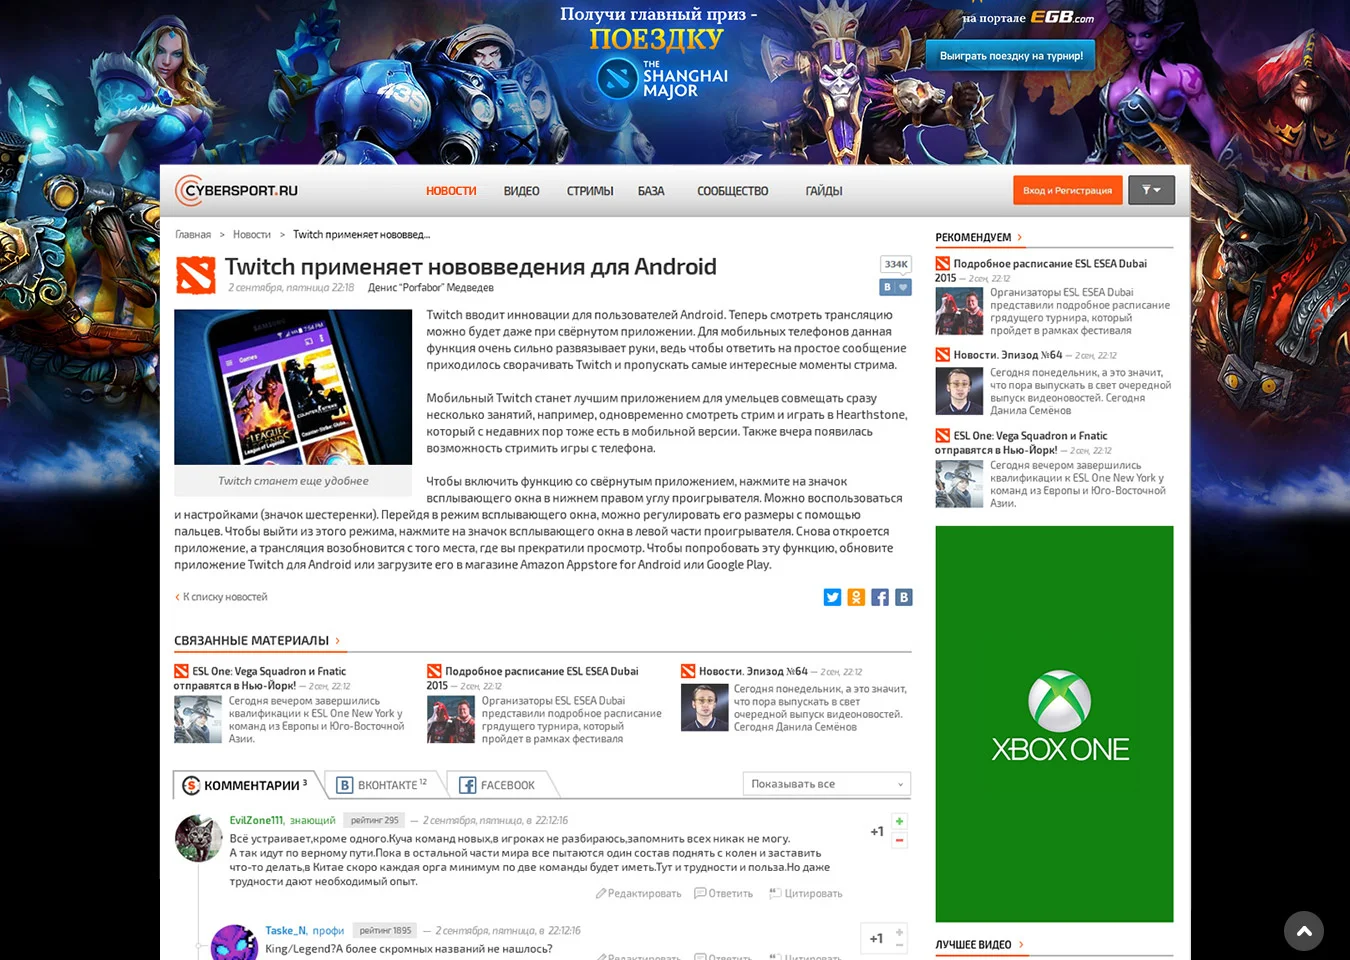The width and height of the screenshot is (1350, 960).
Task: Click the Shanghai Major logo in the banner
Action: pos(662,77)
